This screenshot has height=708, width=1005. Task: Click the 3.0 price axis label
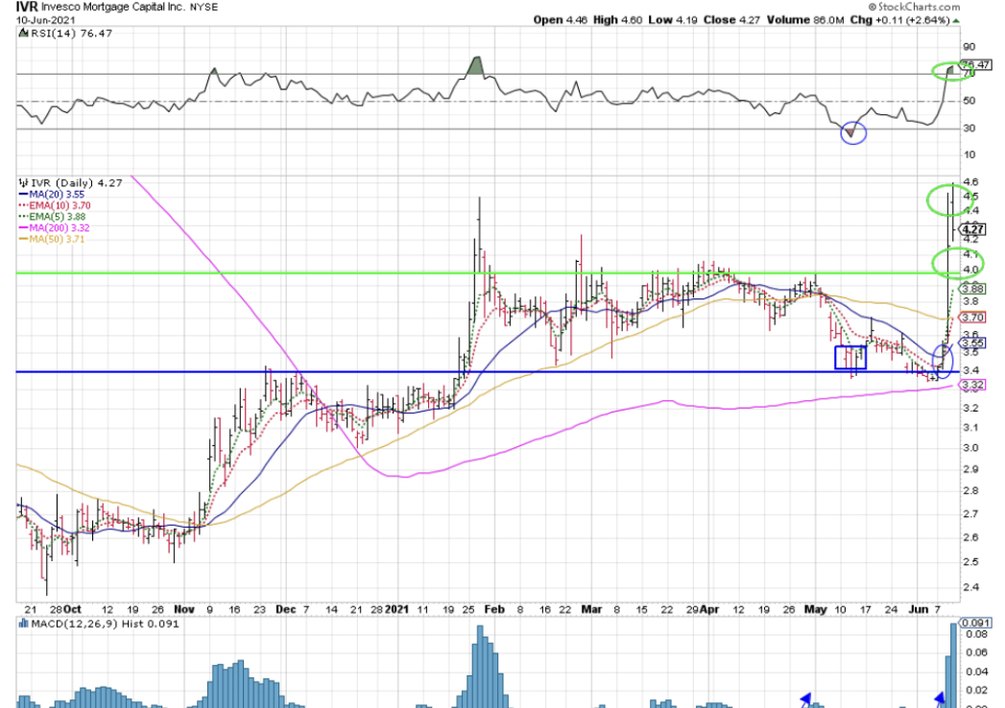pyautogui.click(x=970, y=448)
